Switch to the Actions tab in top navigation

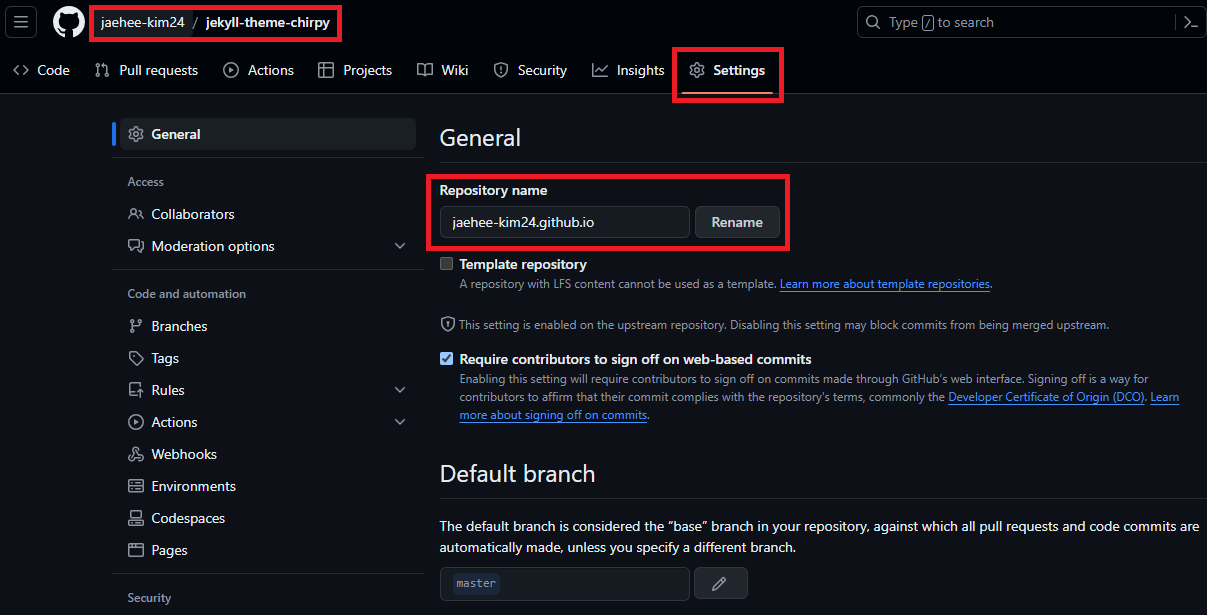259,70
